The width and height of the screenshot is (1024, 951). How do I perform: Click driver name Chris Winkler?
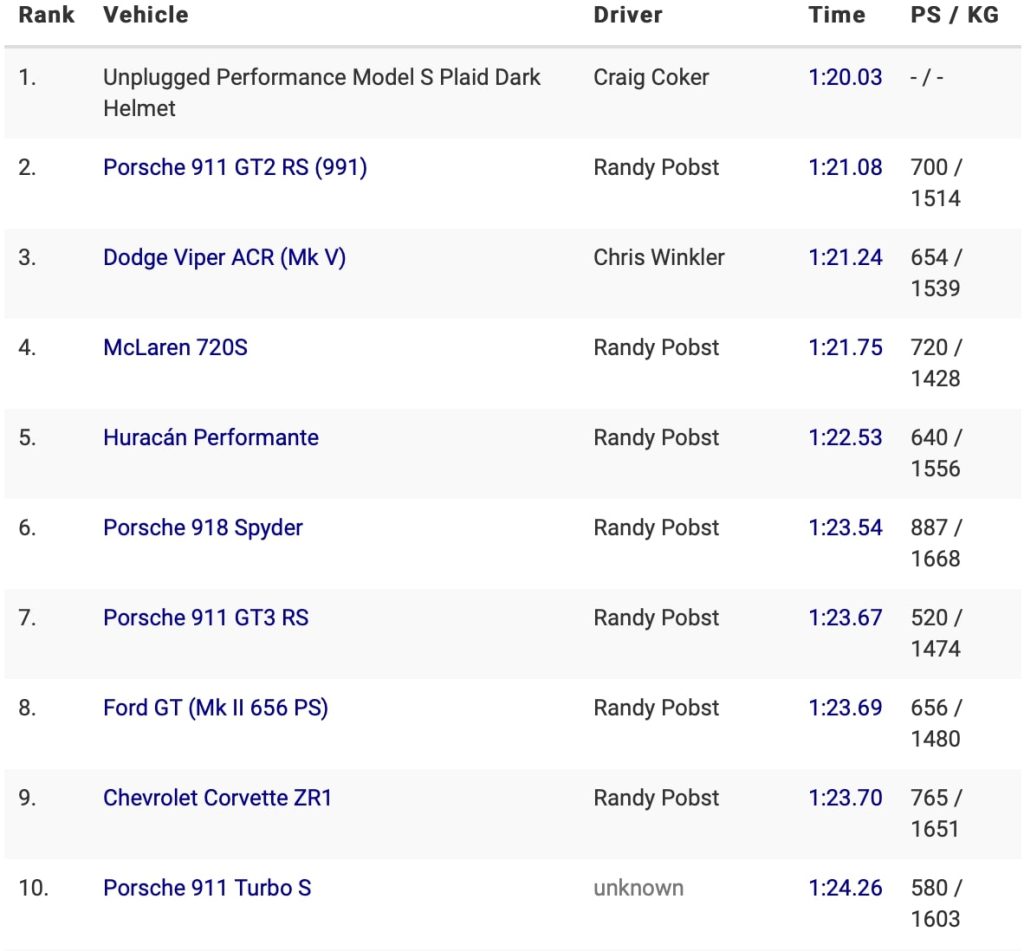[x=659, y=258]
